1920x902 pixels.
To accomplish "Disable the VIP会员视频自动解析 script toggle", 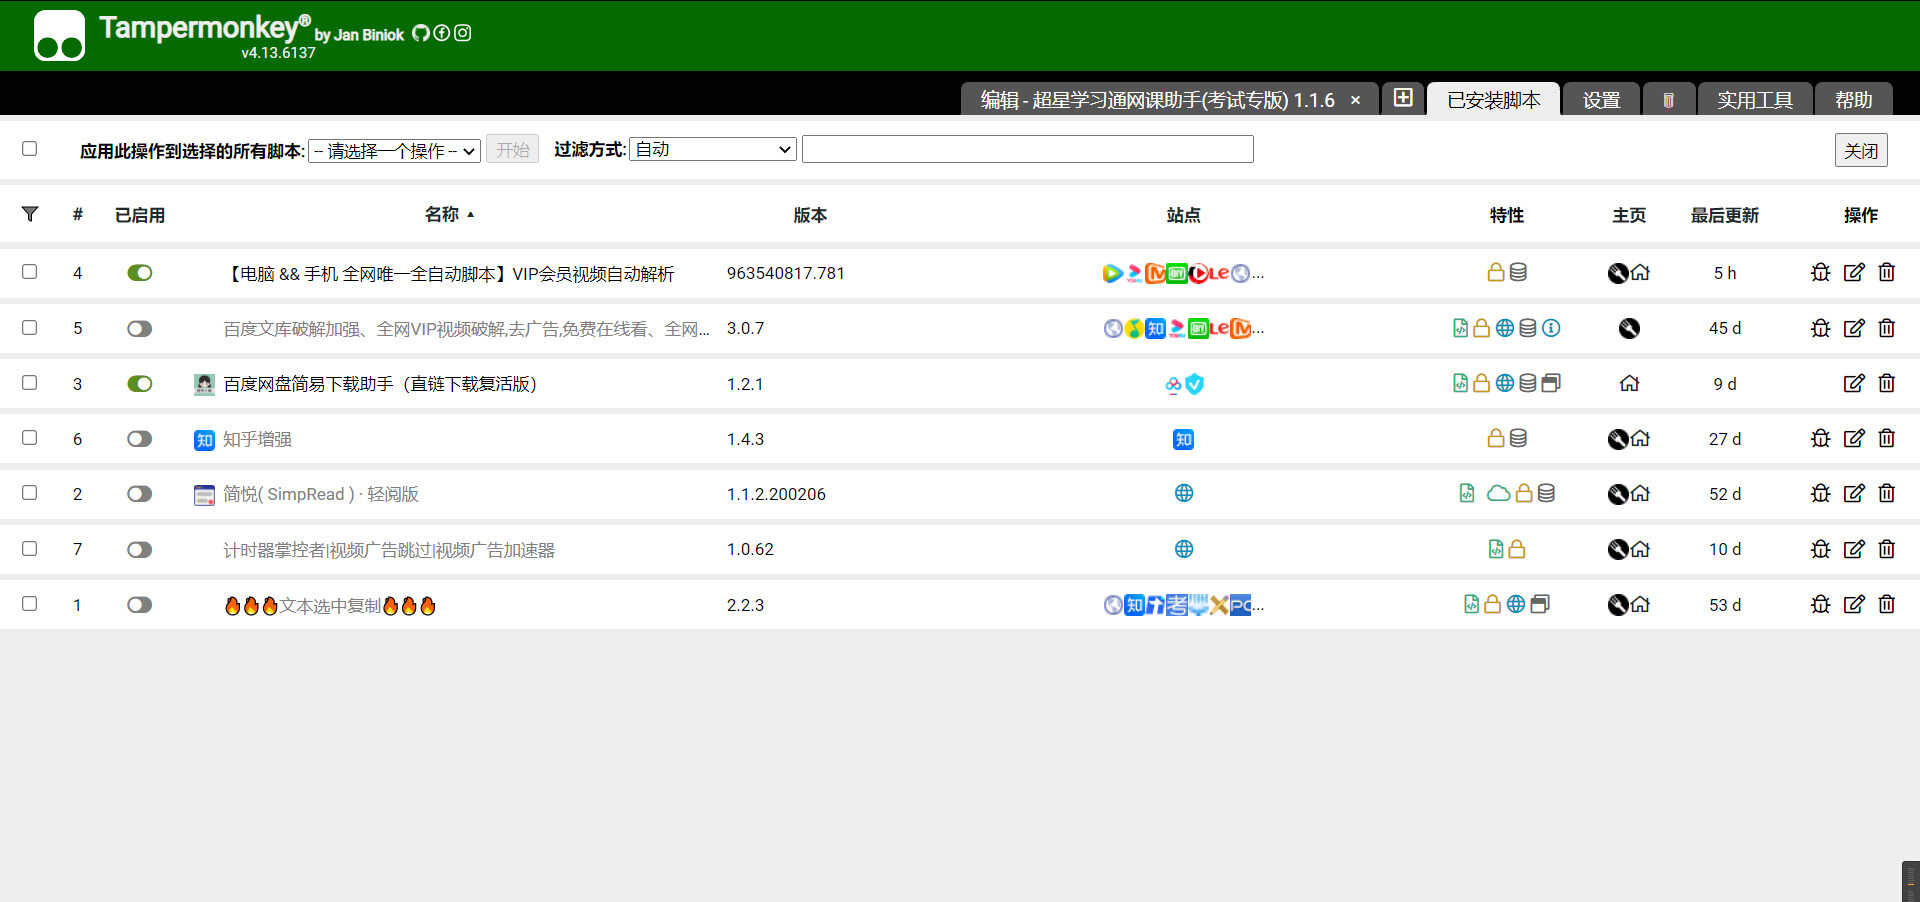I will (139, 272).
